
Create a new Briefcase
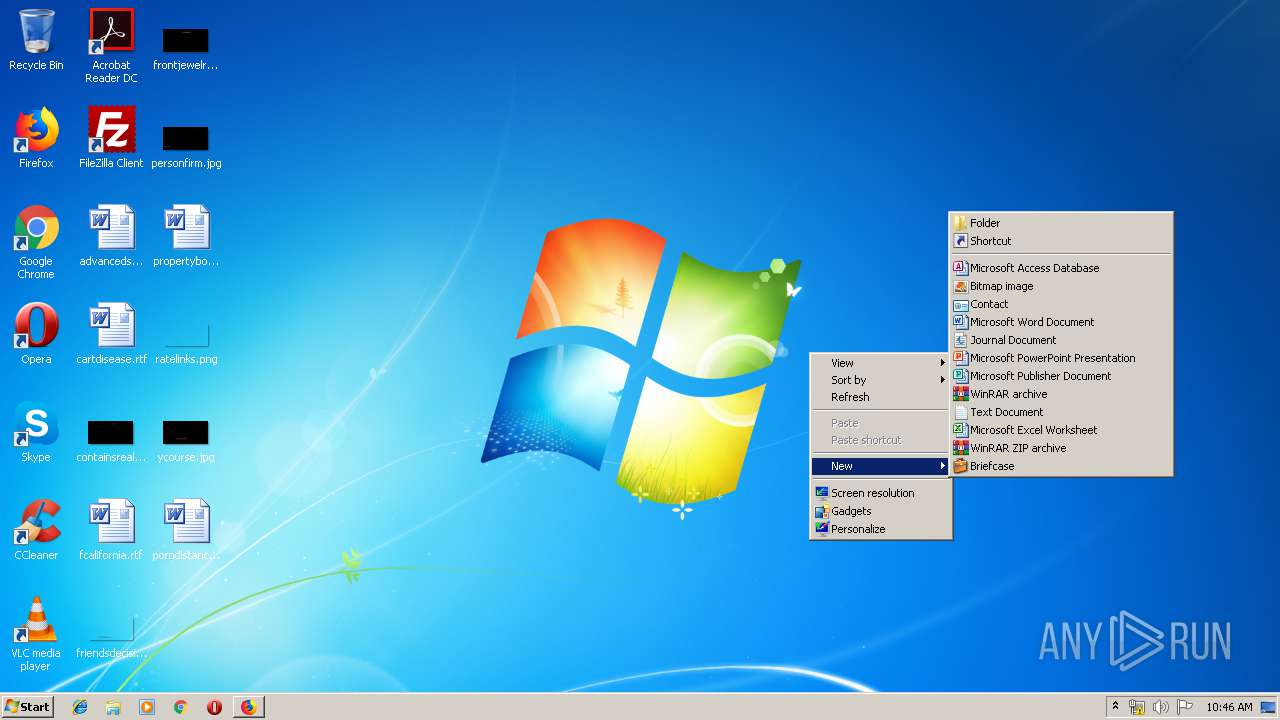point(1060,466)
